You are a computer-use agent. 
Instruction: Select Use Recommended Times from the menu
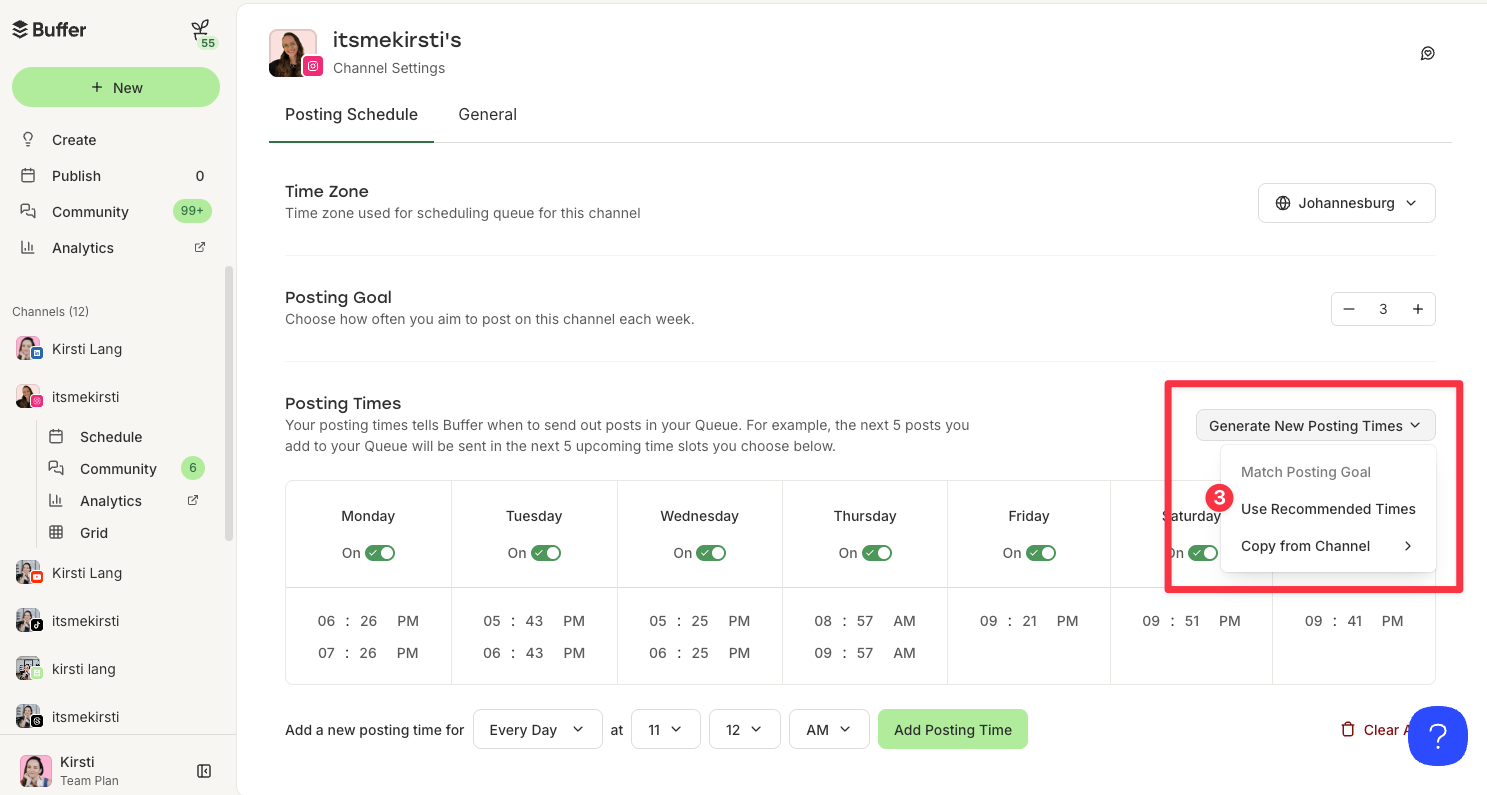click(x=1328, y=509)
